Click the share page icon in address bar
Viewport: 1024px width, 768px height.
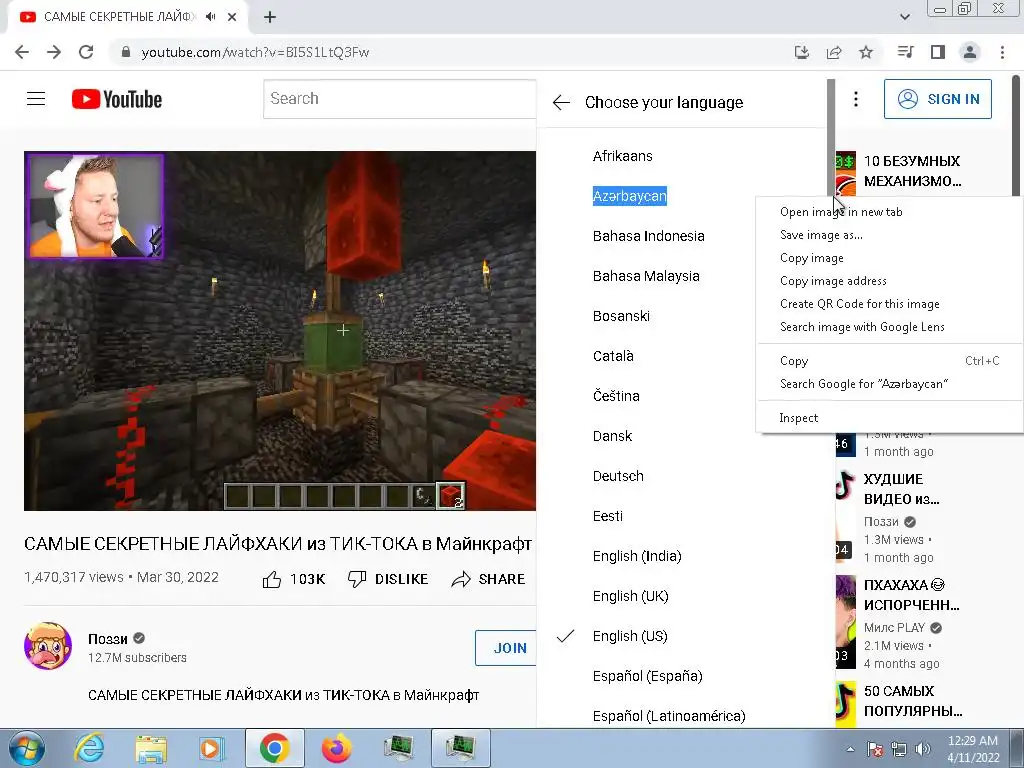834,52
